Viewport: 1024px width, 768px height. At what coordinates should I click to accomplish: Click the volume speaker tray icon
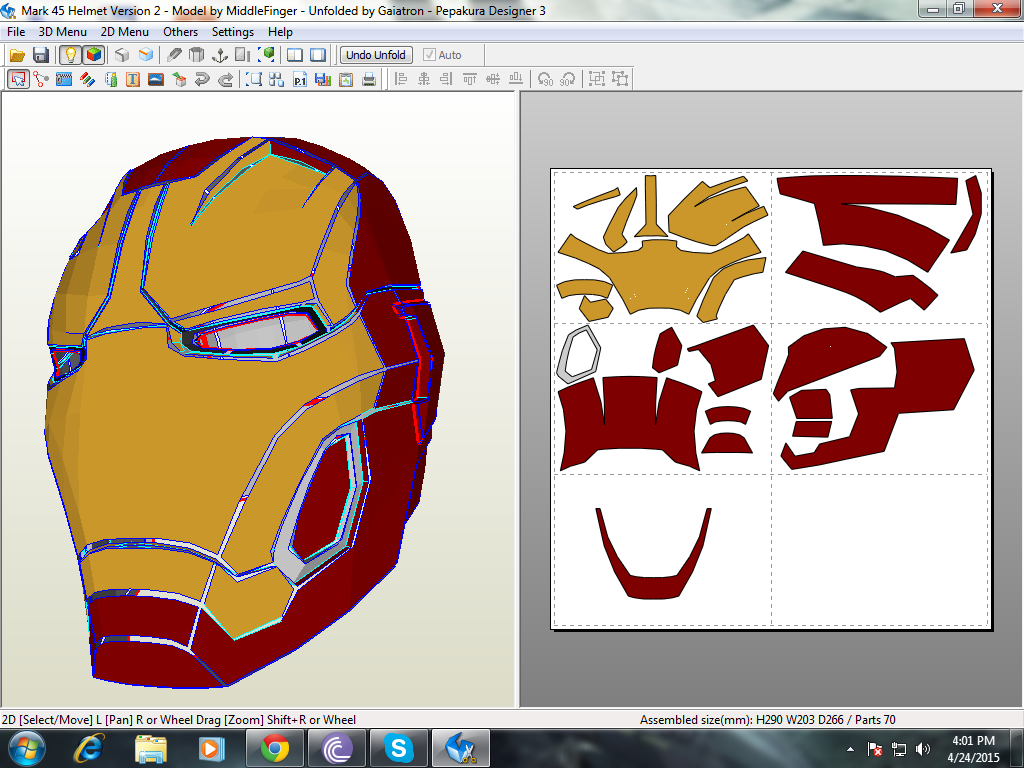coord(923,749)
